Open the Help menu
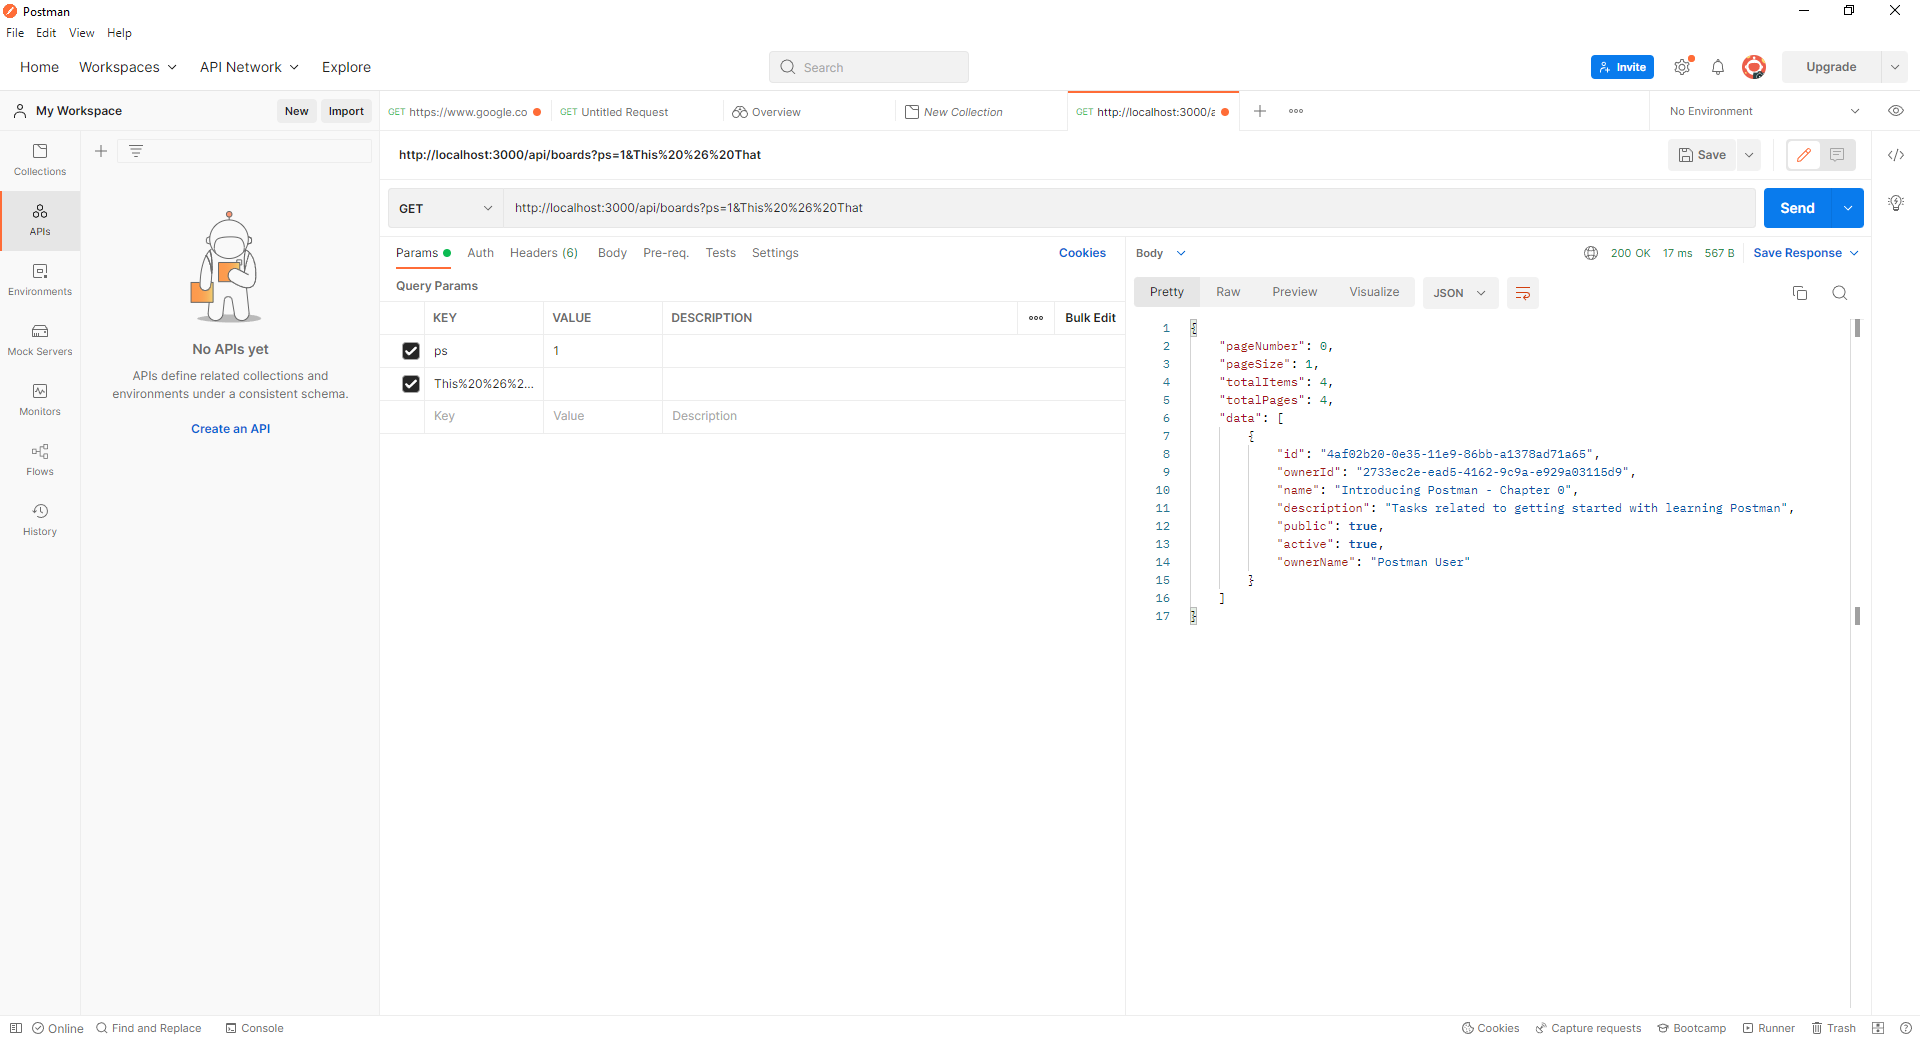The image size is (1920, 1040). click(x=119, y=33)
